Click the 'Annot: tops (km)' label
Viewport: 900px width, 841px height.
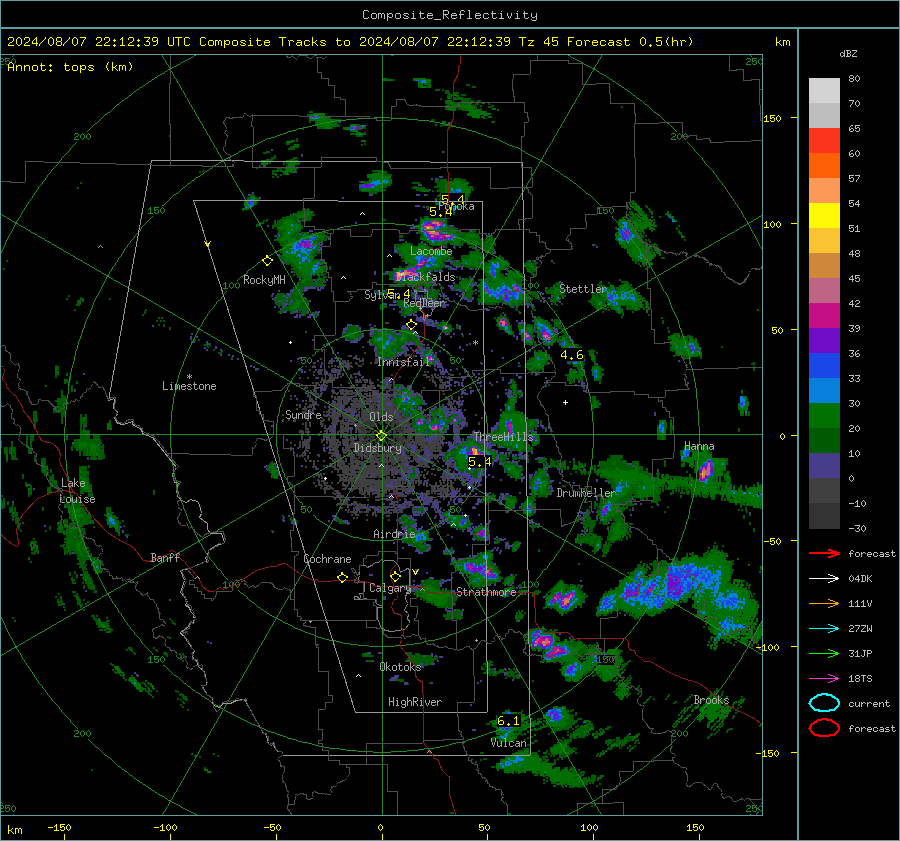(x=70, y=67)
